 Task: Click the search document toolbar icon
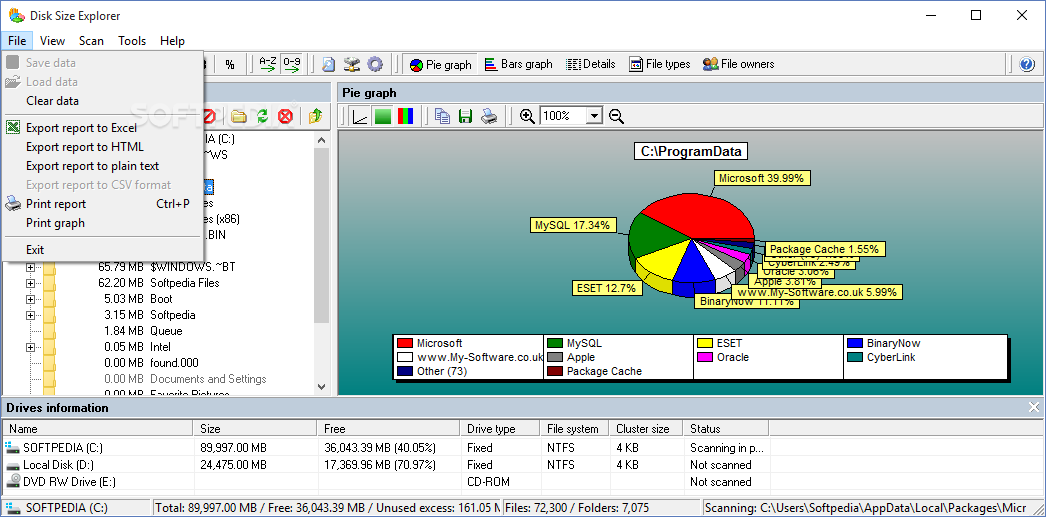tap(328, 65)
